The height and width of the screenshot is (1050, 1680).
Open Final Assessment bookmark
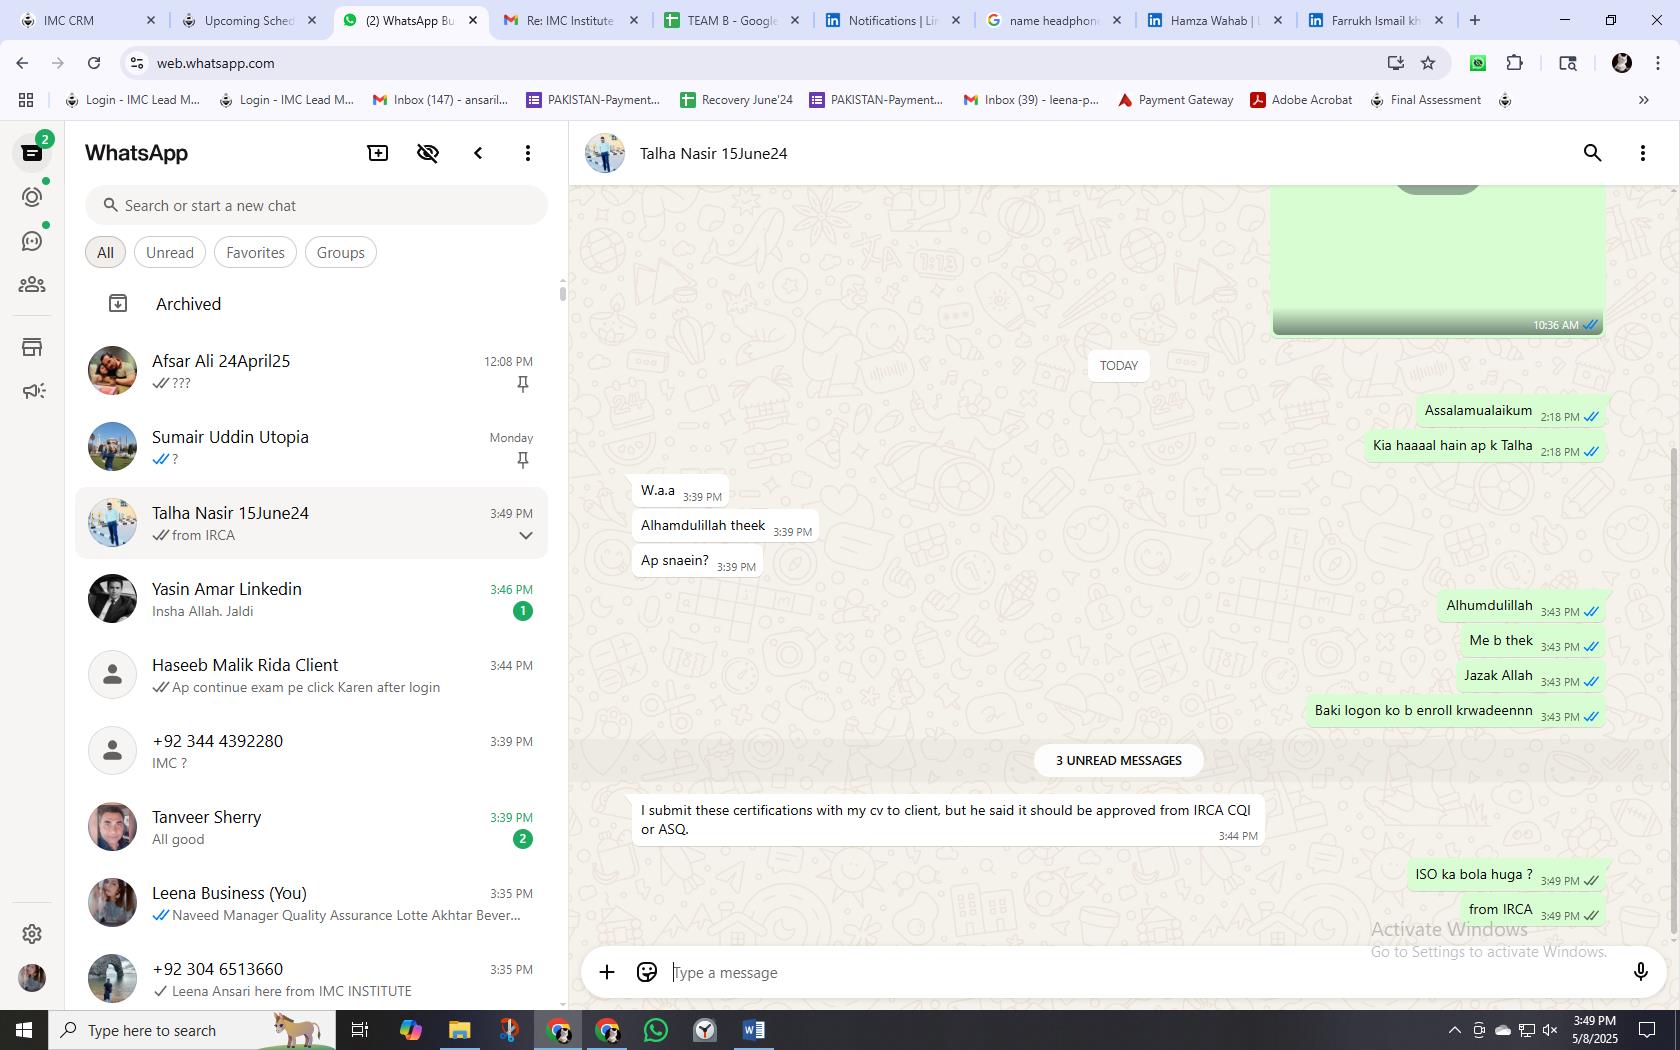[x=1425, y=100]
